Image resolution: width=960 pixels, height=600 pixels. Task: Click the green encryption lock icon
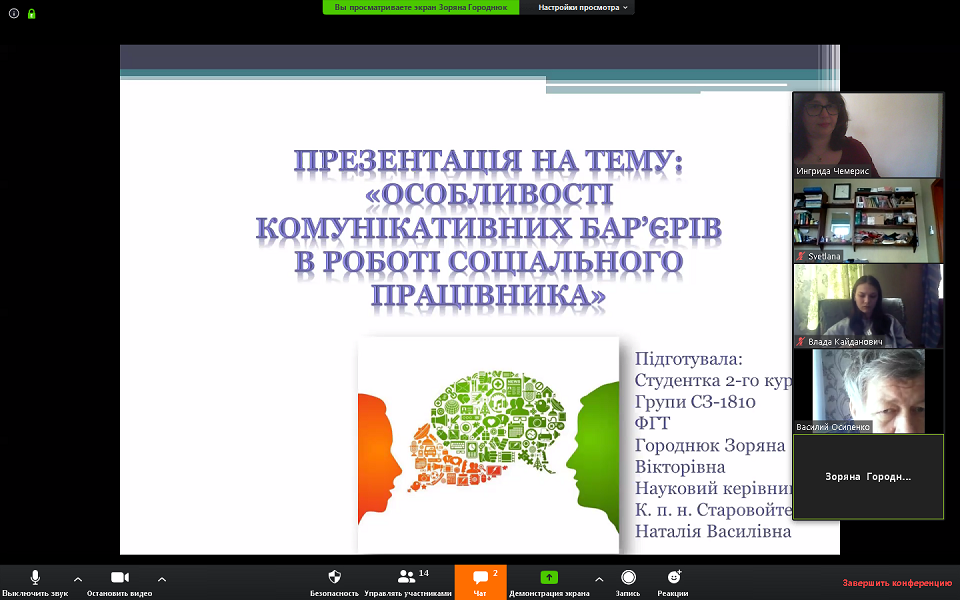tap(31, 13)
